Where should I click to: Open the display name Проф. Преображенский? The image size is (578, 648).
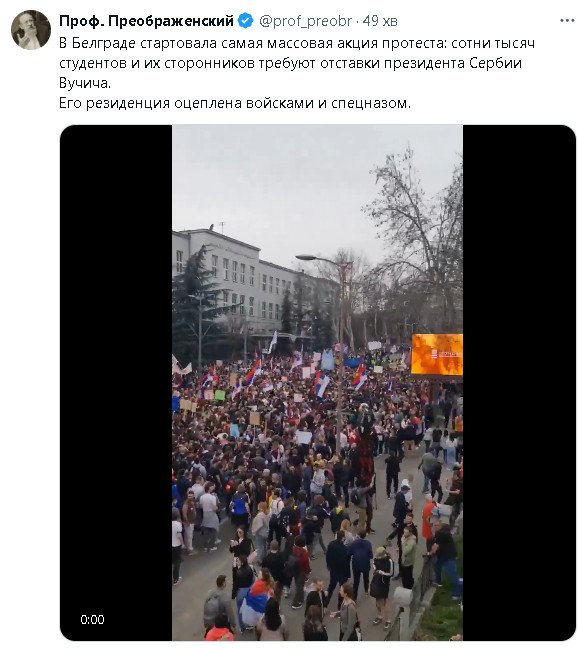[146, 21]
